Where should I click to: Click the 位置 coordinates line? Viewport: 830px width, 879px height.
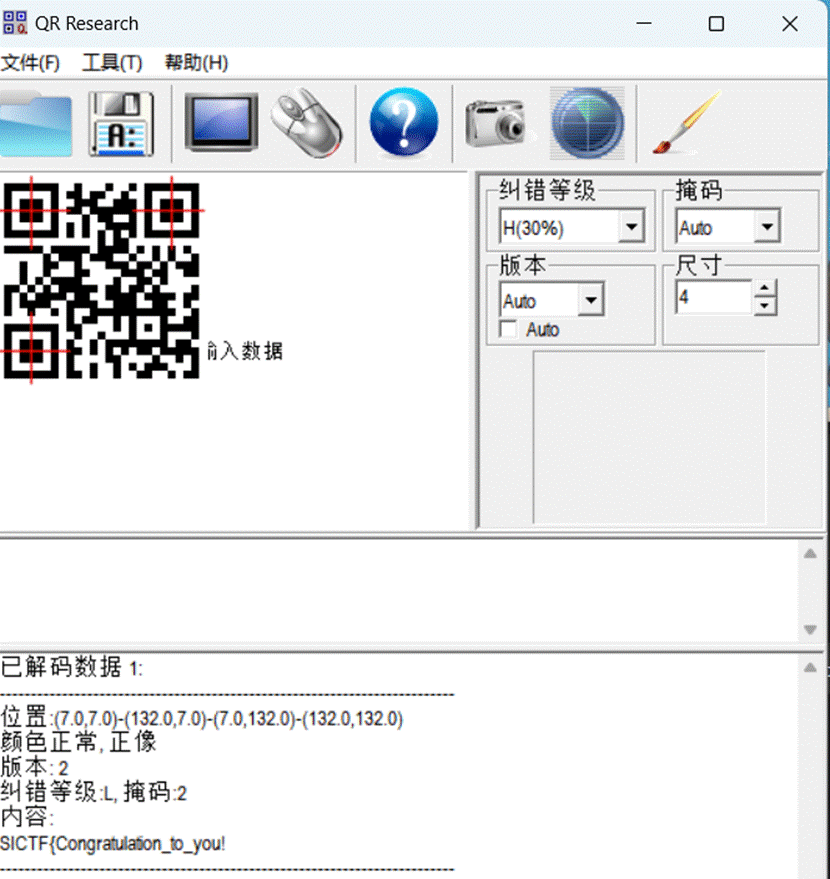pos(202,718)
